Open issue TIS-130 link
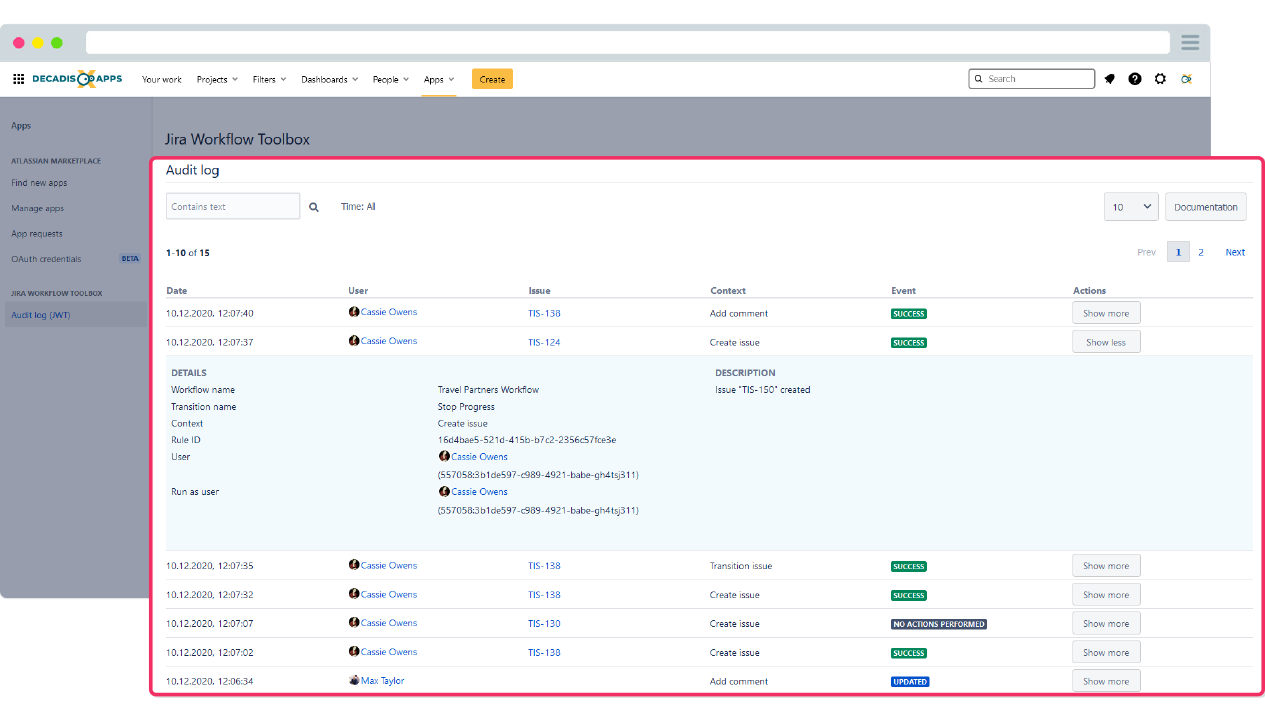Viewport: 1265px width, 720px height. click(x=544, y=624)
